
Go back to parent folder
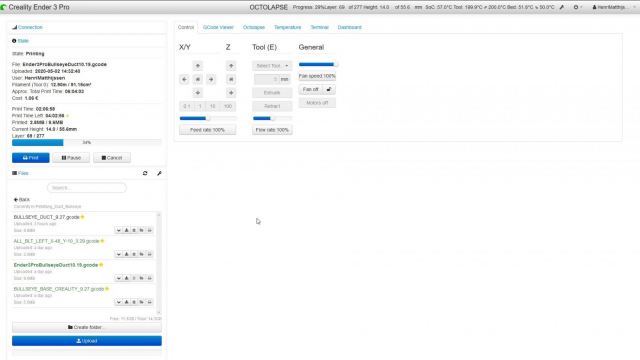[22, 200]
